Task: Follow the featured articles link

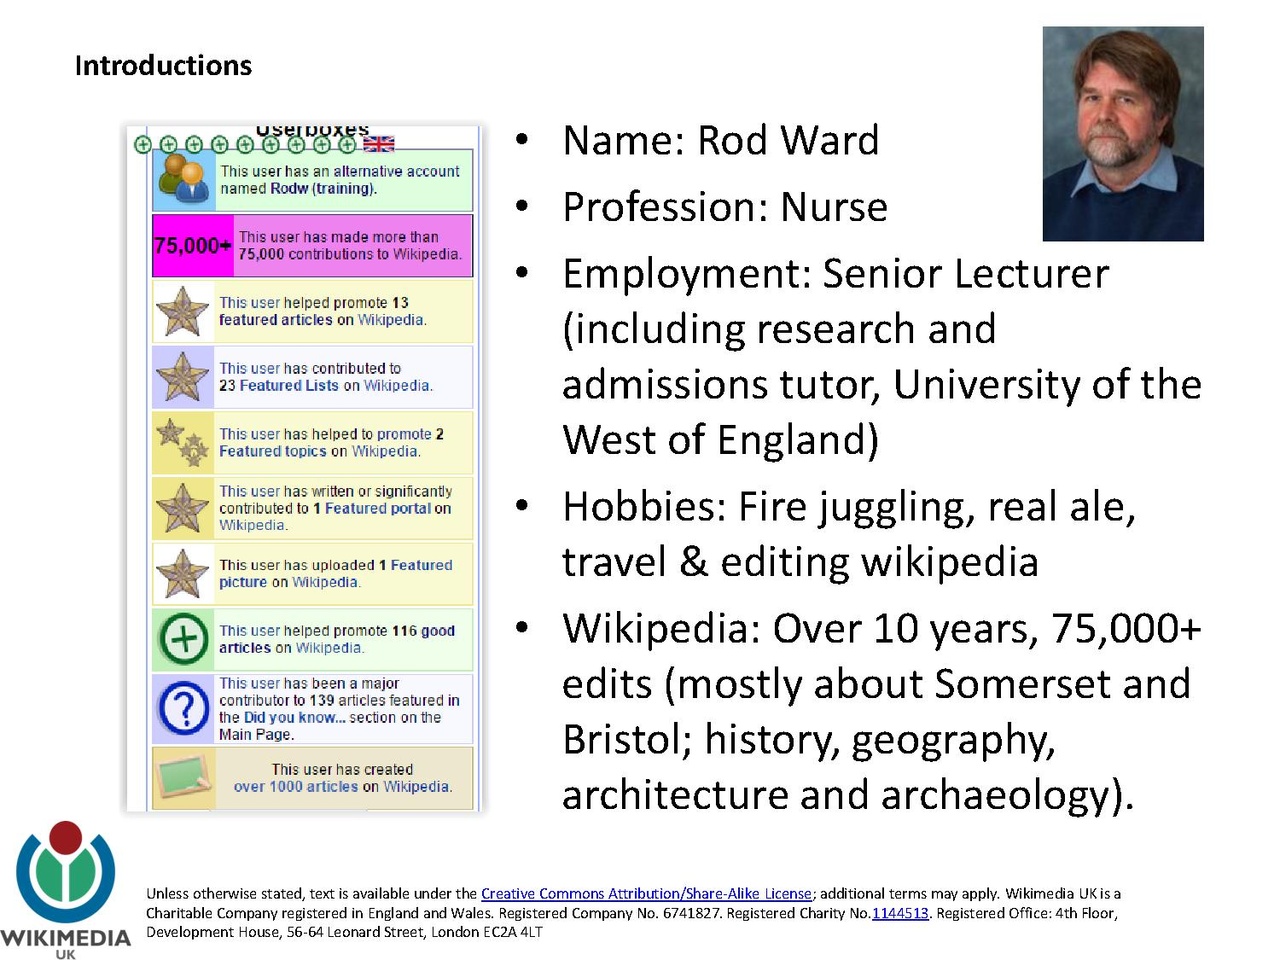Action: (276, 320)
